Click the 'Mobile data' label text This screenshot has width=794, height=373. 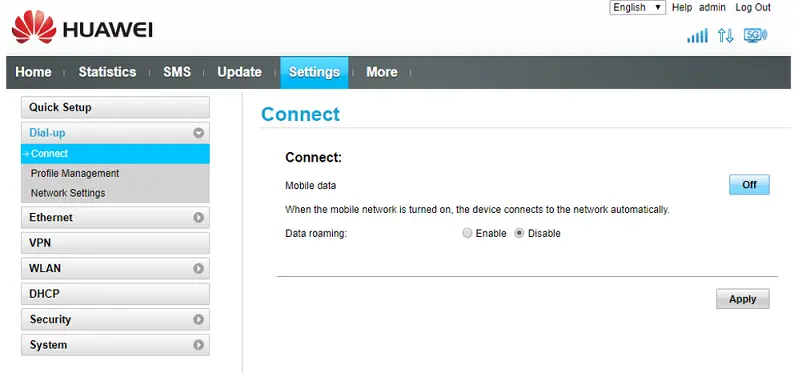[x=310, y=186]
